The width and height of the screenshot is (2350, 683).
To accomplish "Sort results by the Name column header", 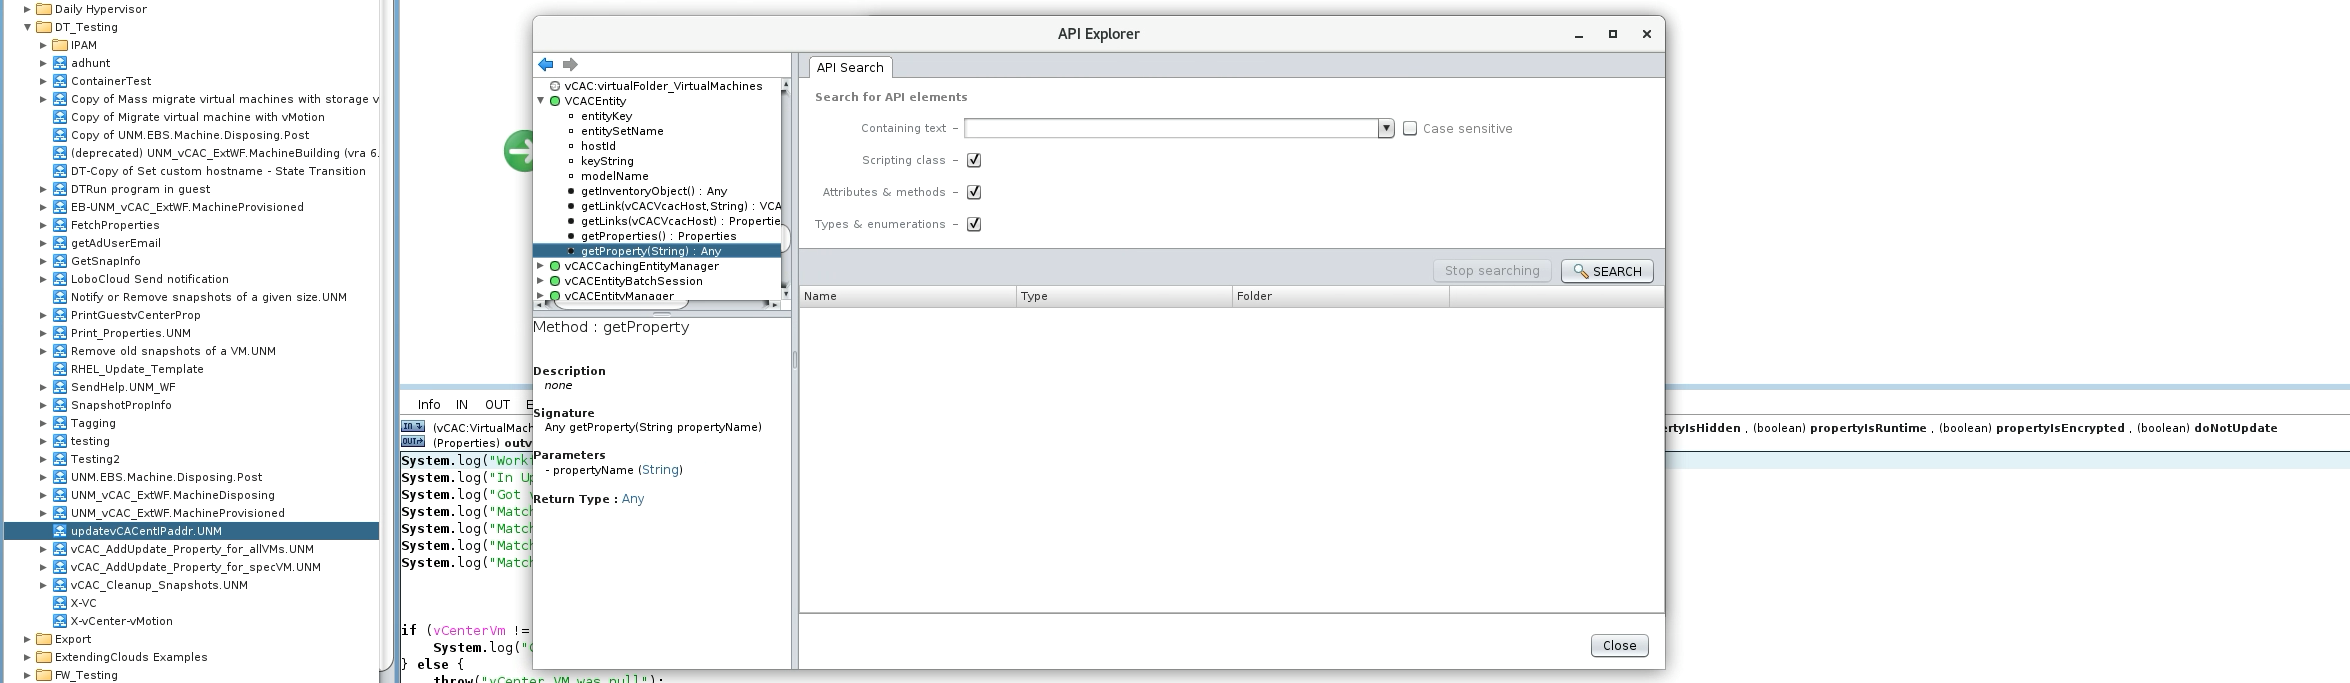I will pos(907,296).
